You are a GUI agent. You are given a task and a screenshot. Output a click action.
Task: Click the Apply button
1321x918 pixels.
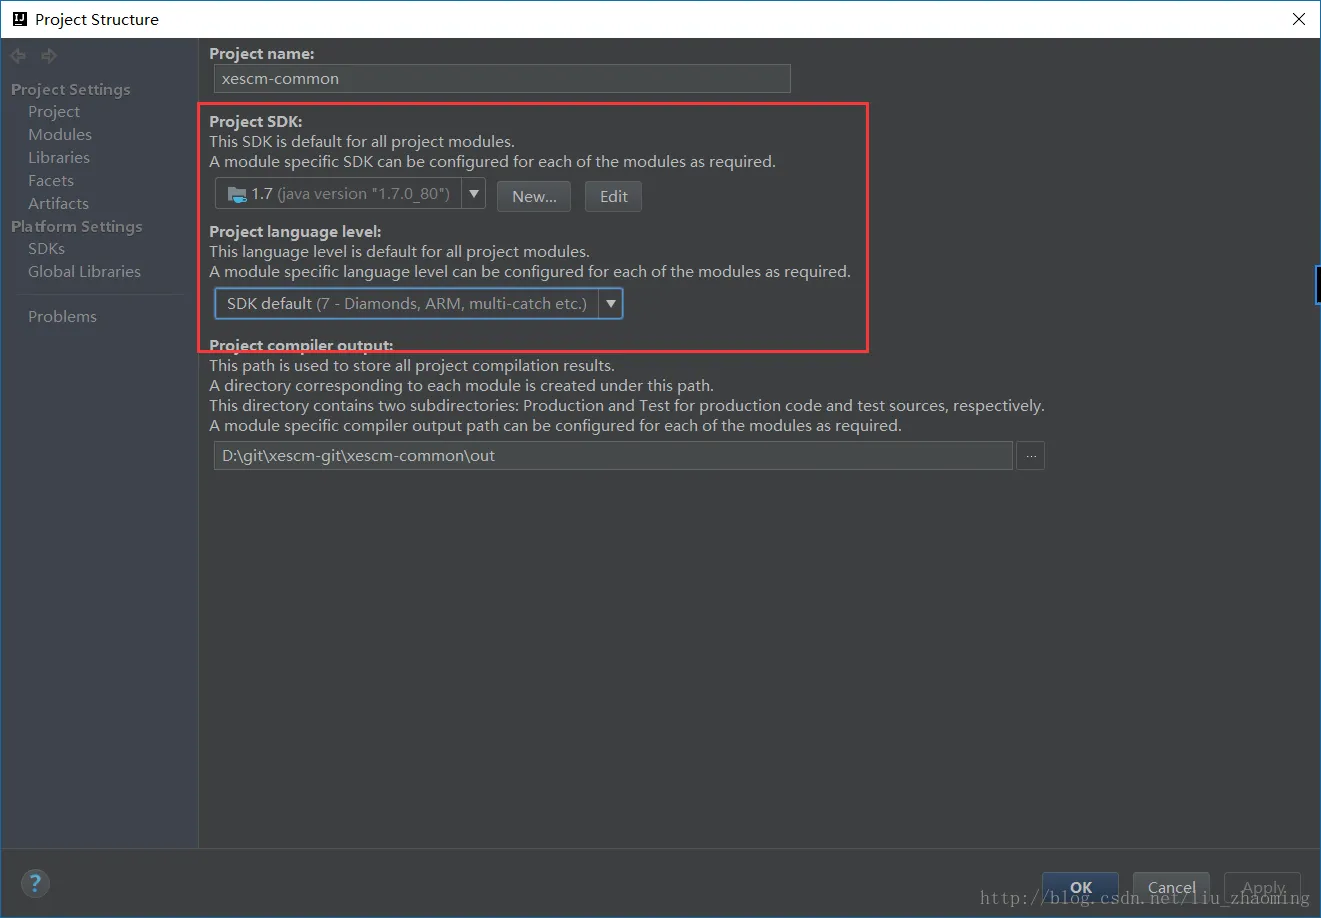point(1264,887)
